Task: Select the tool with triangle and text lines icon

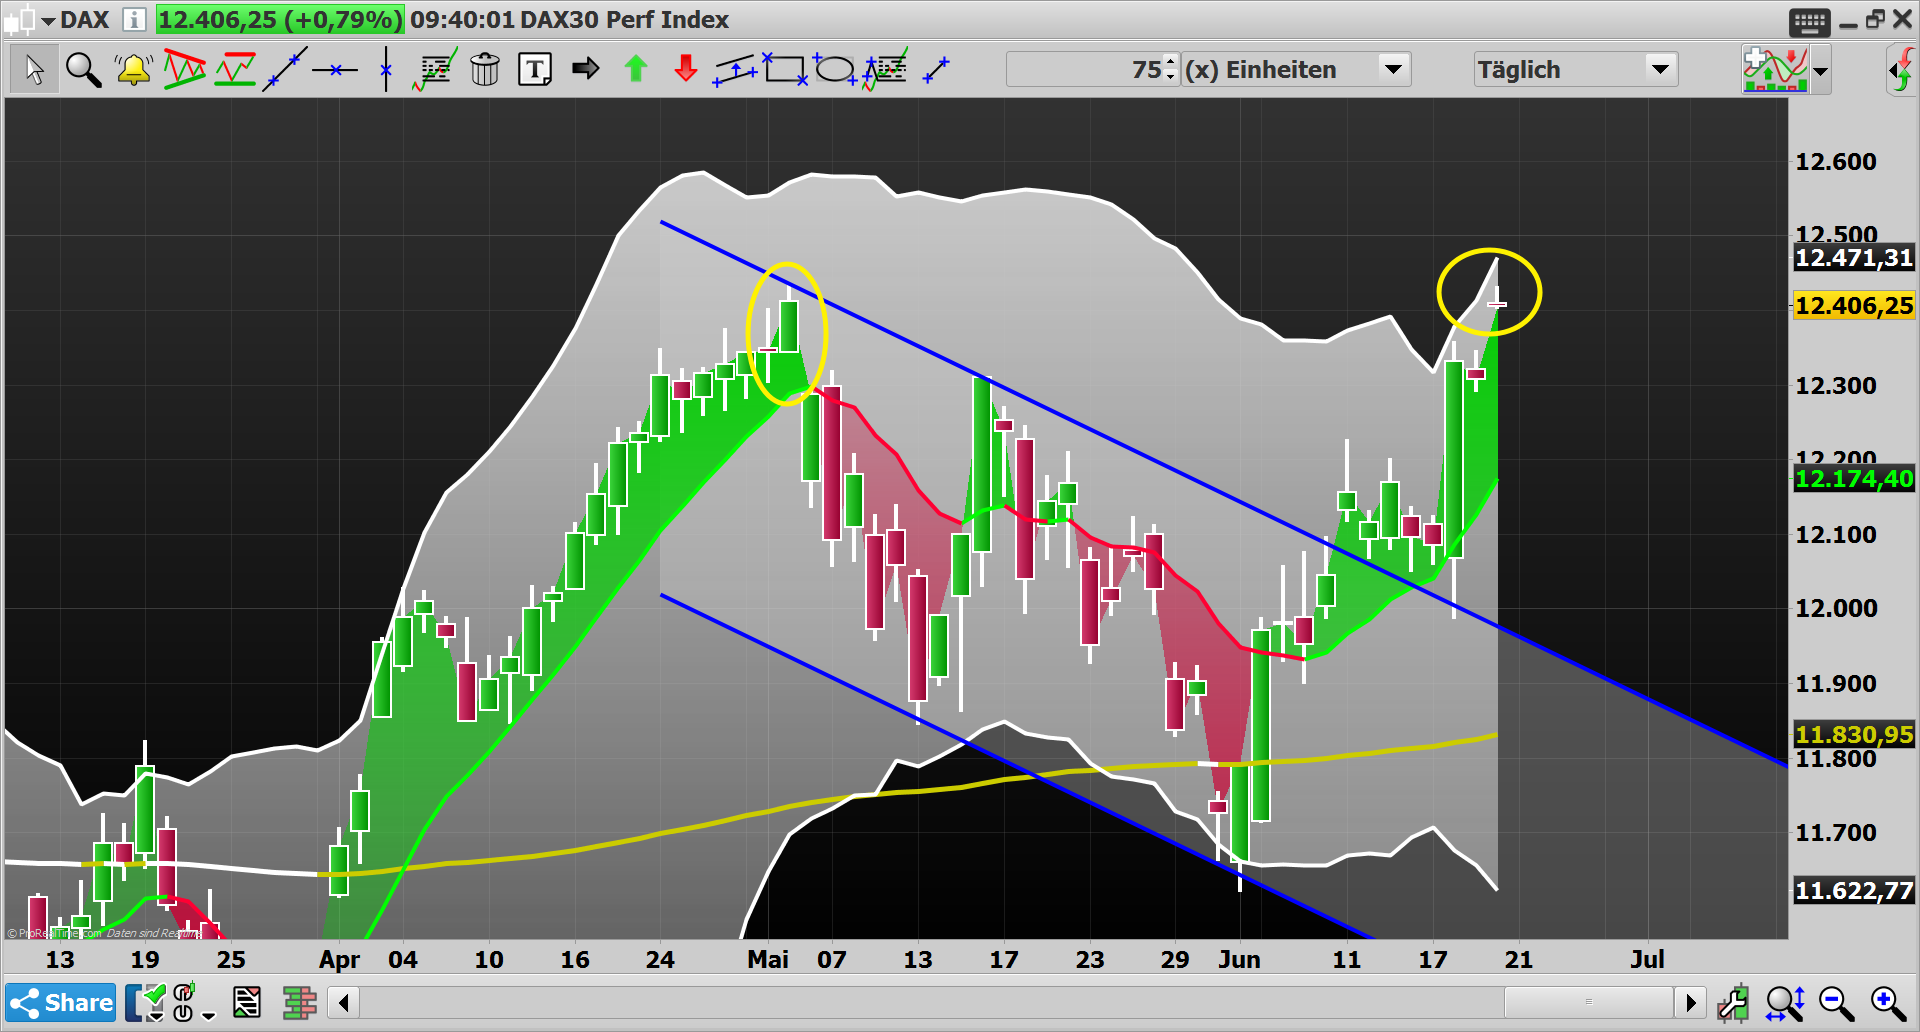Action: (885, 69)
